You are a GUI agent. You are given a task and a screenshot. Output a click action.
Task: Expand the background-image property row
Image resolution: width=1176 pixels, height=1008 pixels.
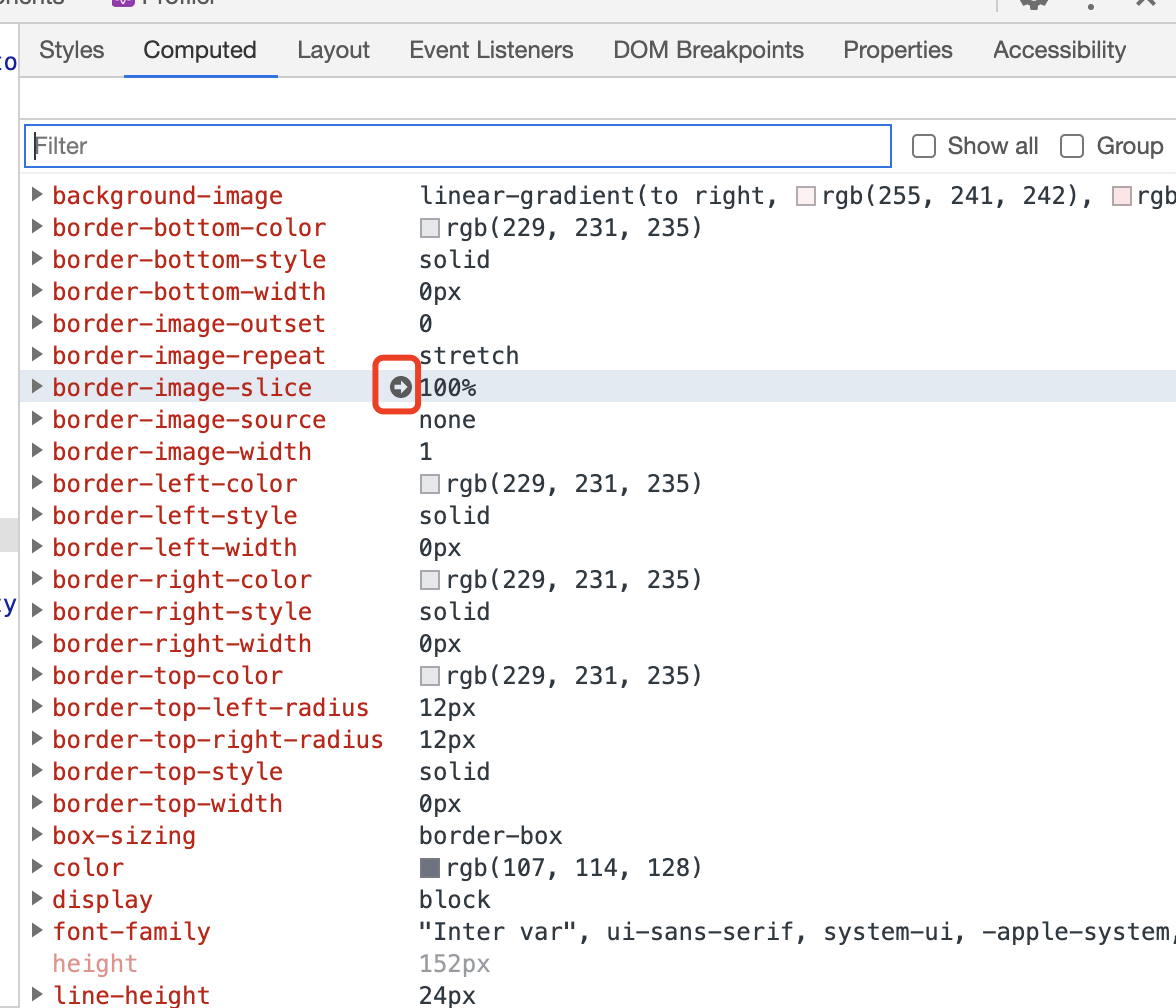tap(36, 195)
